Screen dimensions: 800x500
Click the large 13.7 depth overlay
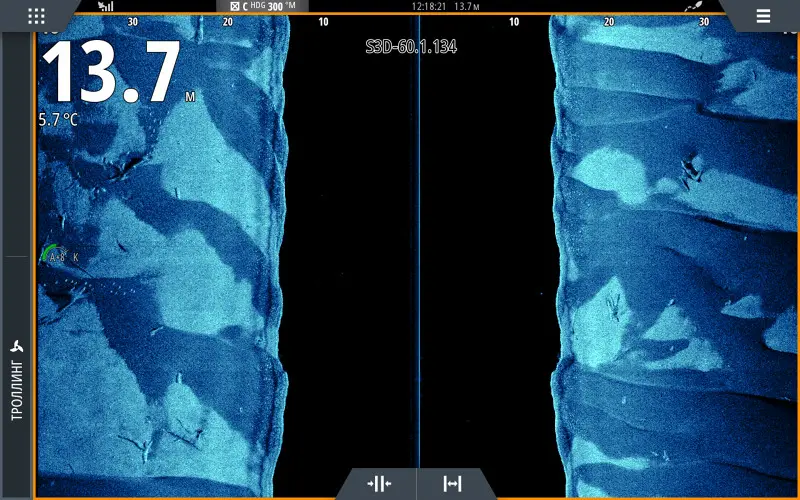tap(110, 74)
